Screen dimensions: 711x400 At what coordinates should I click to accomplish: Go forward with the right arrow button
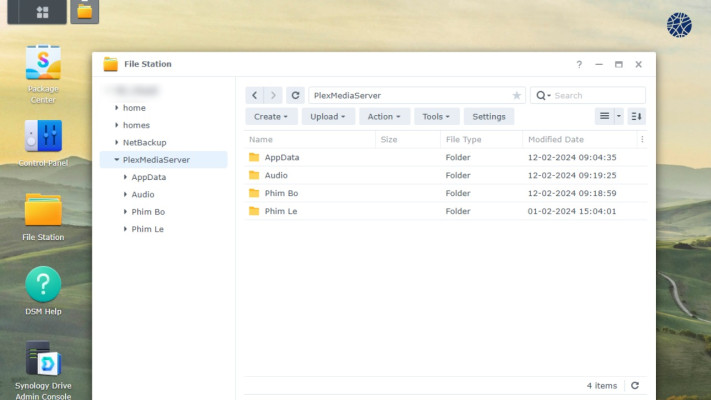(273, 95)
